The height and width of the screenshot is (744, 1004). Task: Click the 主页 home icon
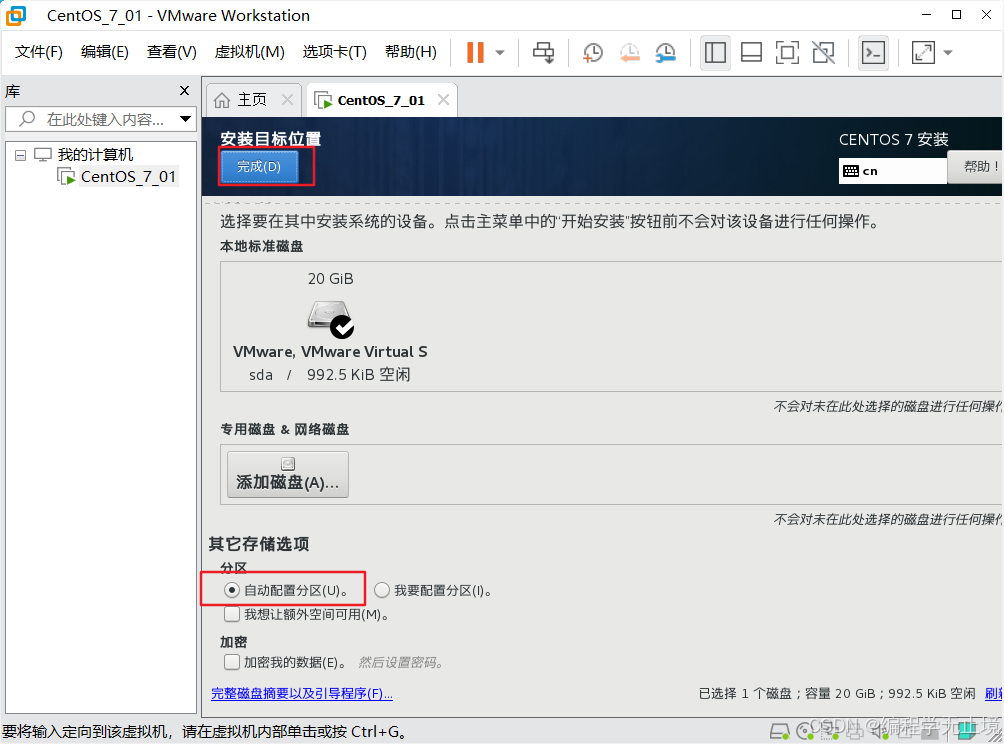tap(222, 100)
